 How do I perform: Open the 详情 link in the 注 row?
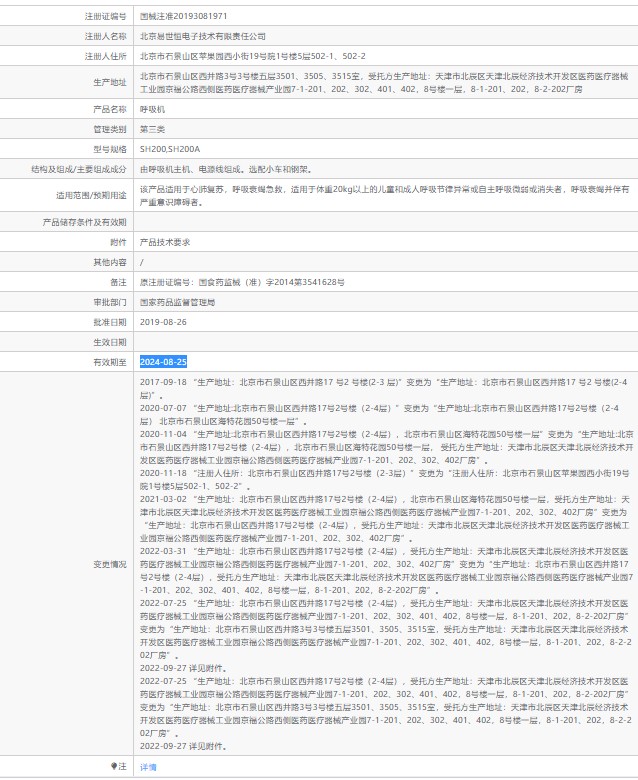click(x=148, y=767)
